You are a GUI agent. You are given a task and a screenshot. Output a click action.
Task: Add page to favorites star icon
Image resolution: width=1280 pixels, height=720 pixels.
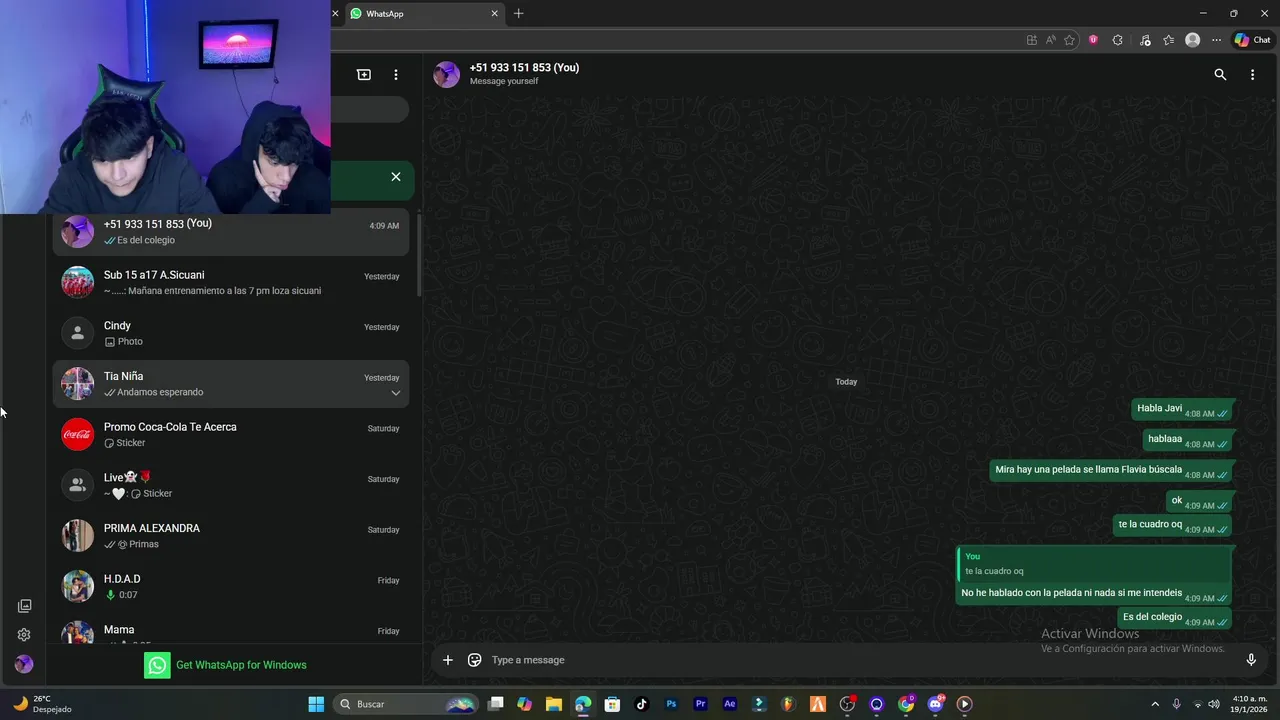1070,40
